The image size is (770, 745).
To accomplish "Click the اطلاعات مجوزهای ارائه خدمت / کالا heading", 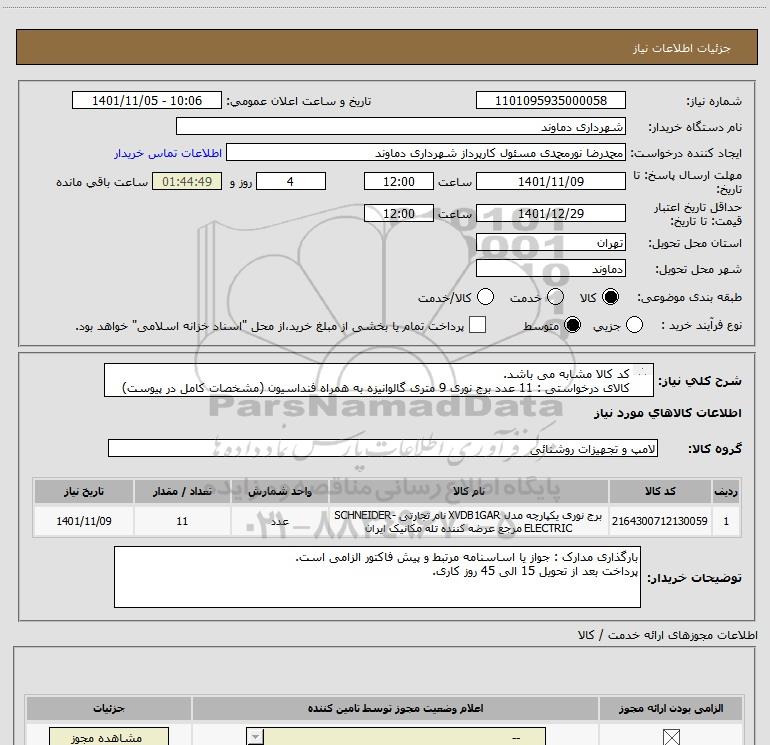I will [x=667, y=635].
